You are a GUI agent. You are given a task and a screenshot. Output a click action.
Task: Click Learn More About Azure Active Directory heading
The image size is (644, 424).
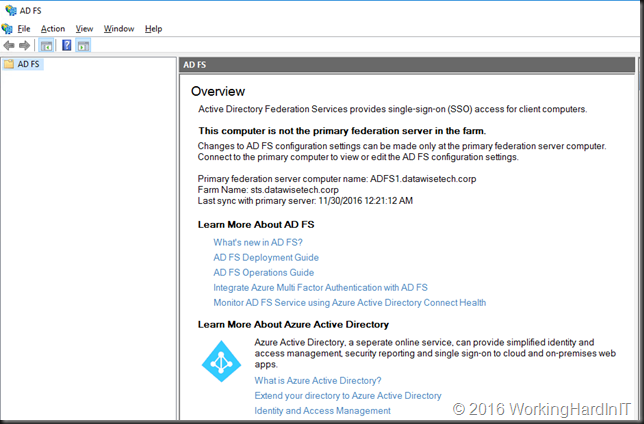tap(293, 325)
